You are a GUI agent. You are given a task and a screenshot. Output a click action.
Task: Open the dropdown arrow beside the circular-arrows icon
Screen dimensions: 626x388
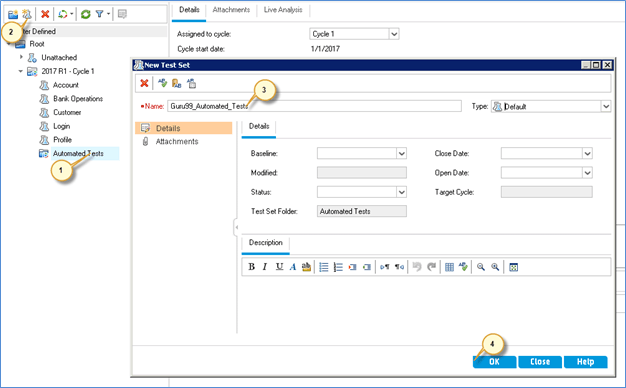coord(71,14)
